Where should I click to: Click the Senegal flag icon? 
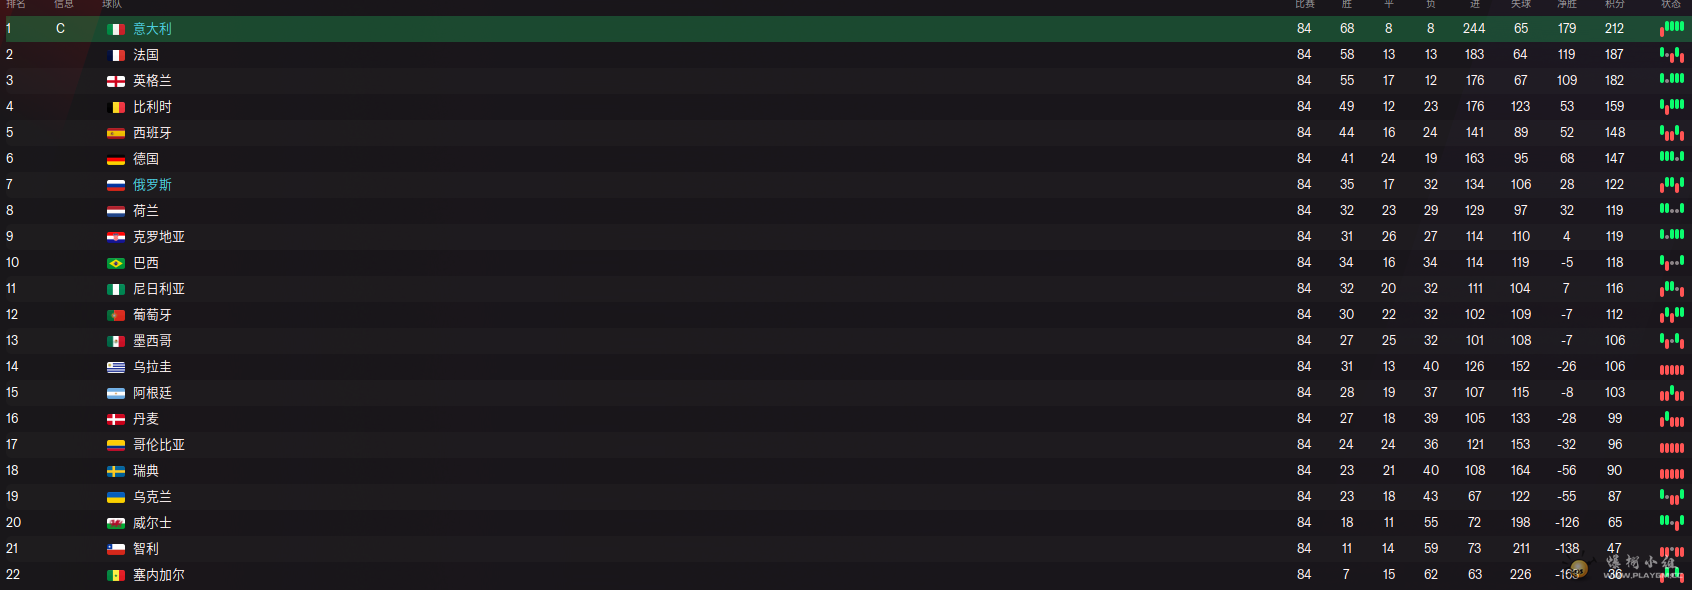116,575
